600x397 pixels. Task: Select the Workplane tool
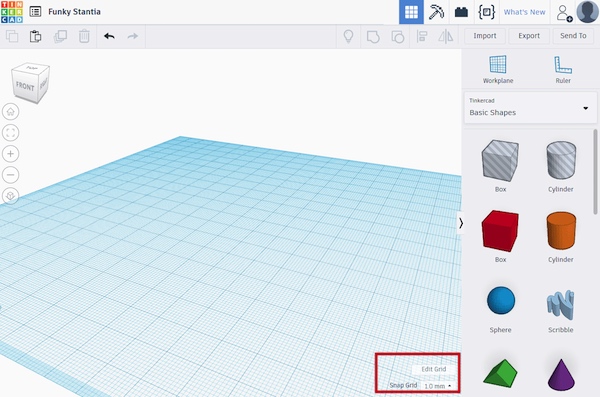point(498,69)
